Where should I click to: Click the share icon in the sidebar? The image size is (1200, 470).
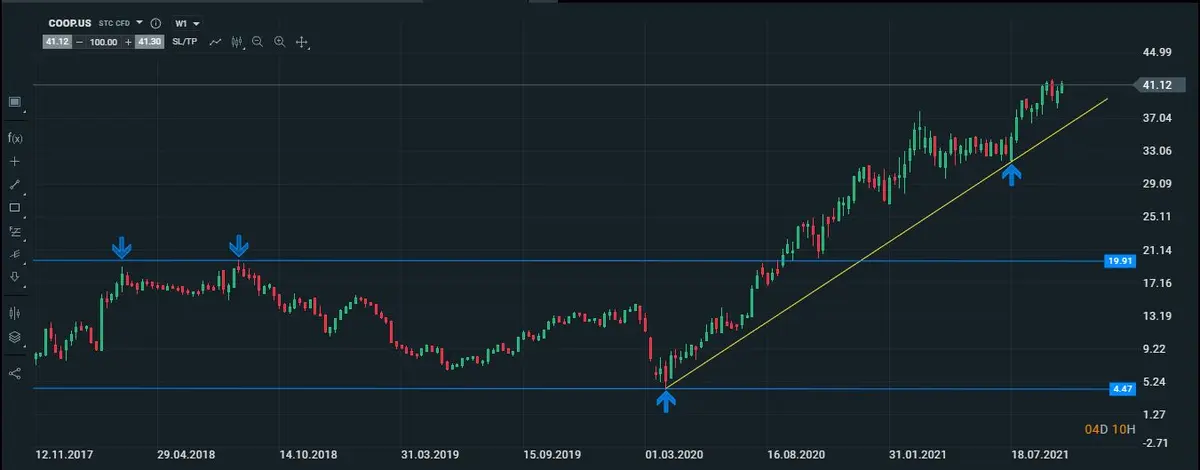point(15,373)
